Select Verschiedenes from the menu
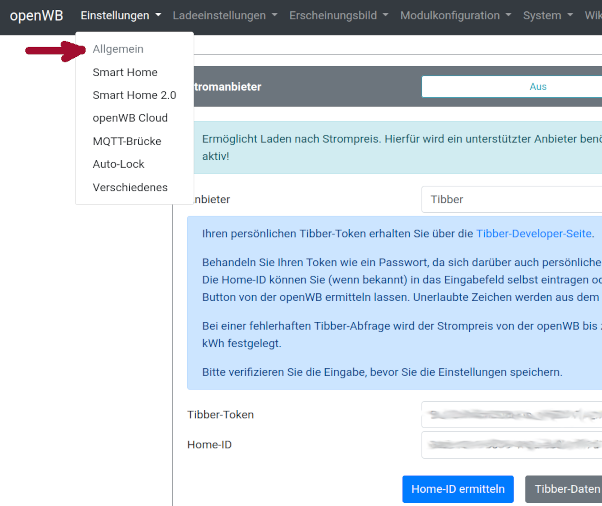602x506 pixels. click(130, 187)
